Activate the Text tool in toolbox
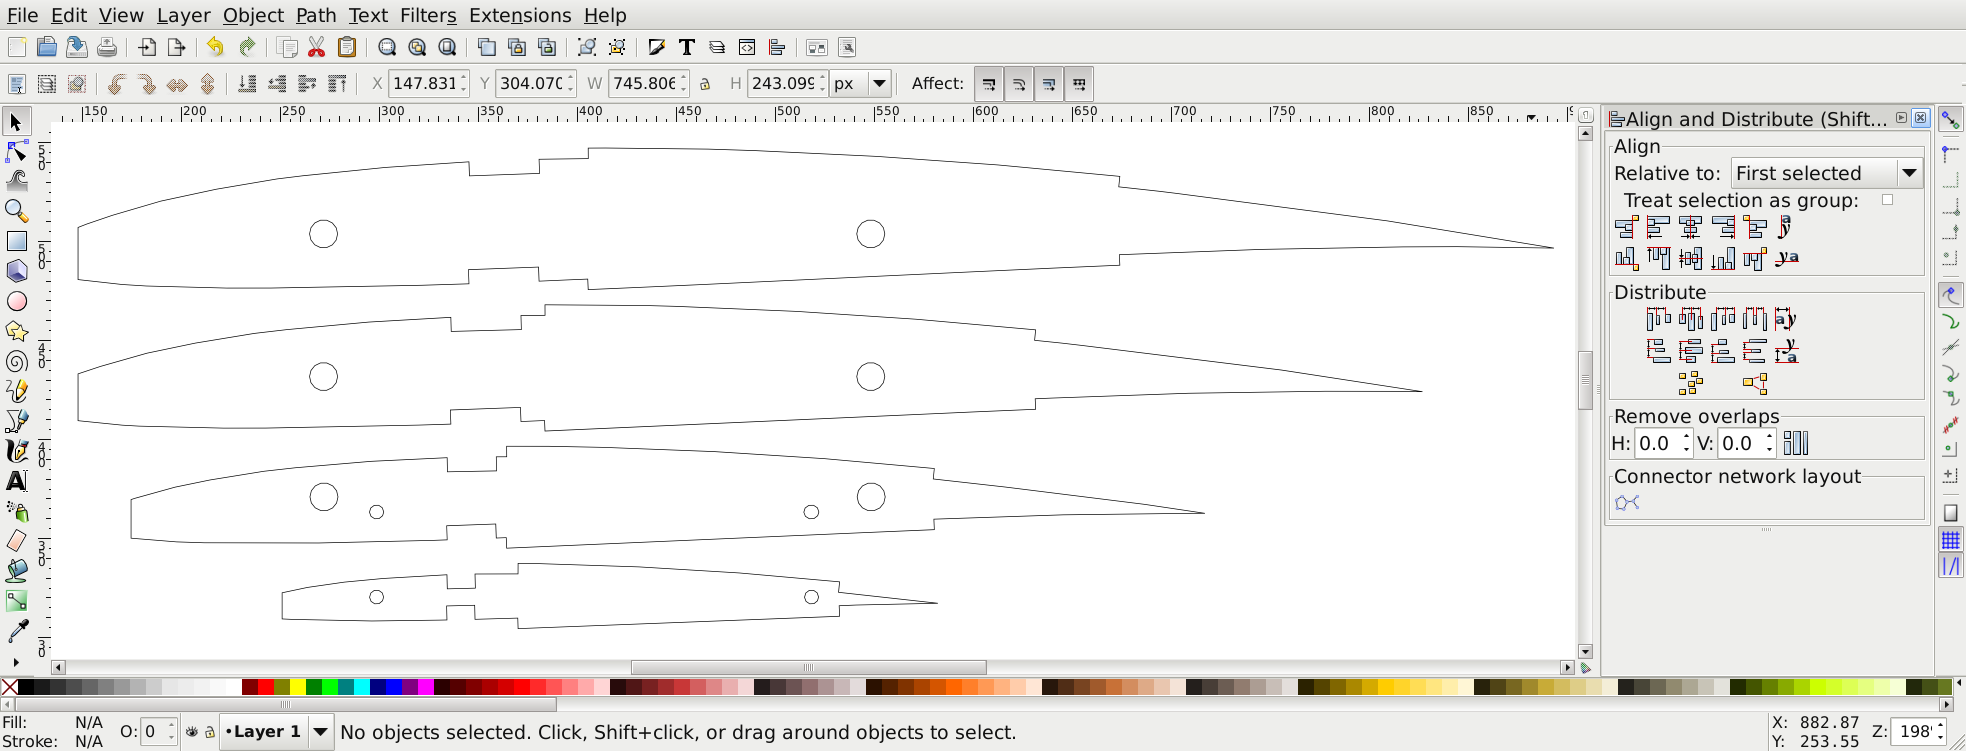The height and width of the screenshot is (751, 1966). tap(17, 481)
